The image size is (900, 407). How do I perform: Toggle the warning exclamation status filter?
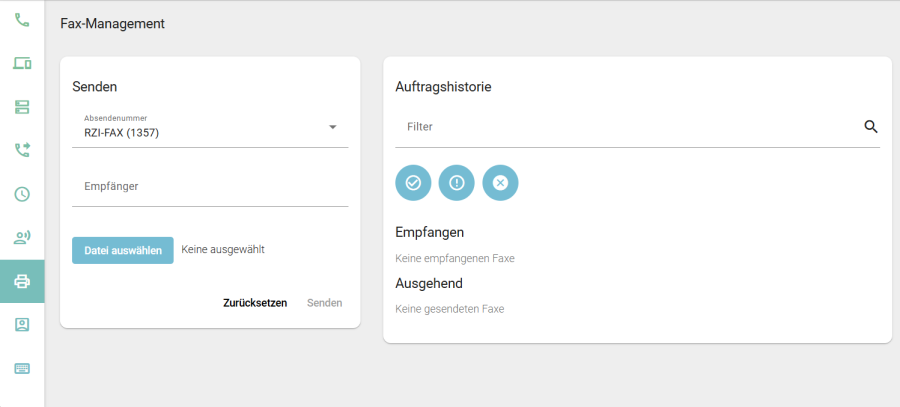tap(457, 183)
